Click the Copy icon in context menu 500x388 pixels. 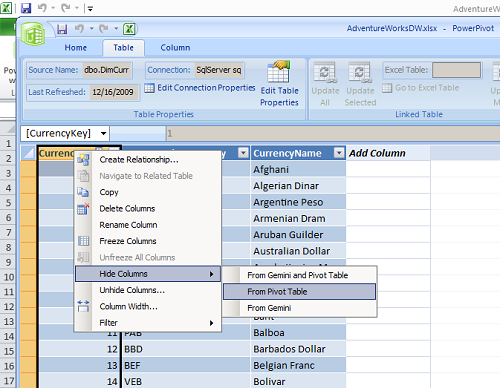point(83,192)
